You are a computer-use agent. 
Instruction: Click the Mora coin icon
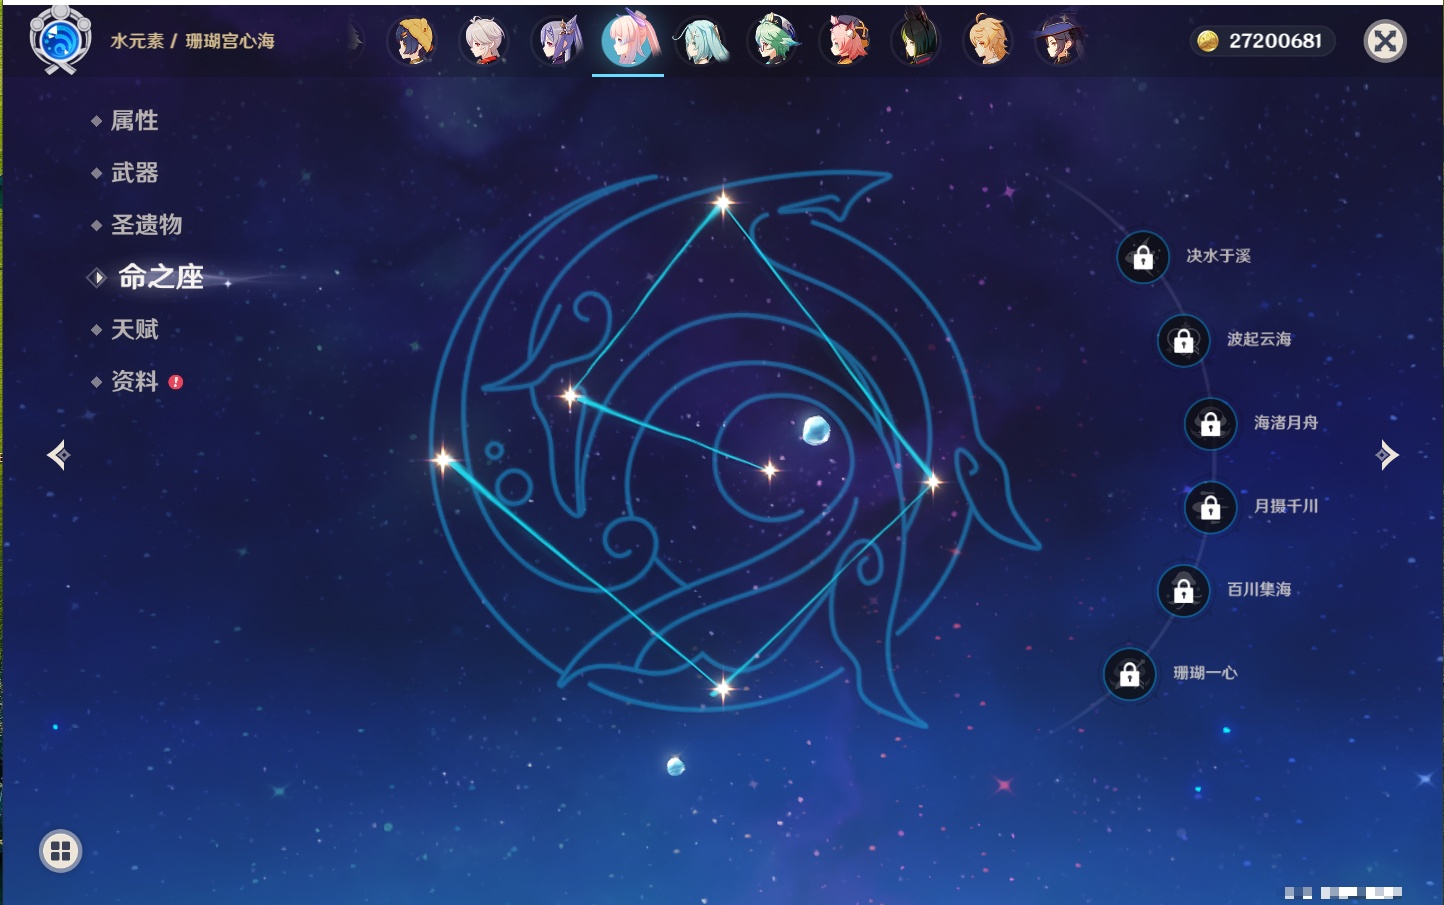(x=1208, y=41)
